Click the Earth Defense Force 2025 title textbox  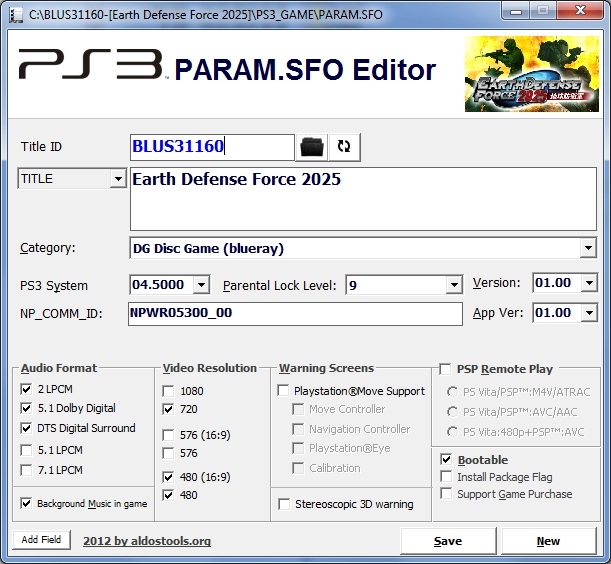pyautogui.click(x=363, y=199)
